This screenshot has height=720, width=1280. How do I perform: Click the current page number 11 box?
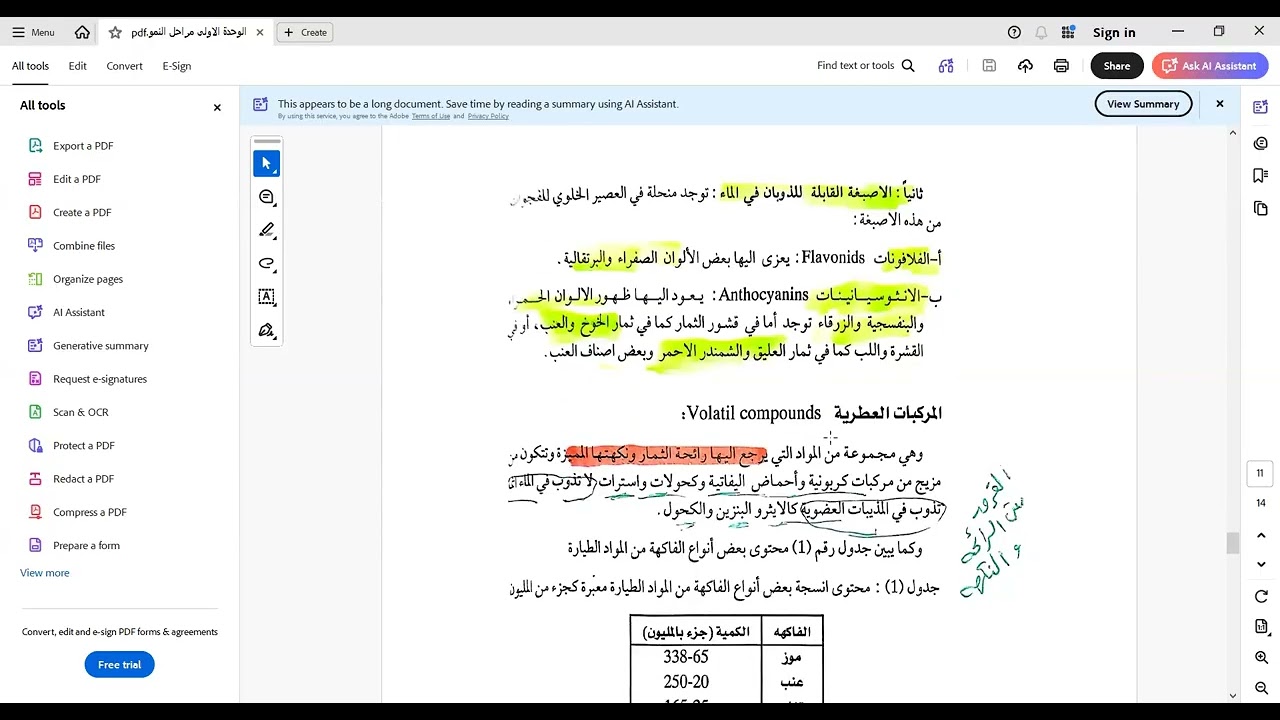point(1260,474)
